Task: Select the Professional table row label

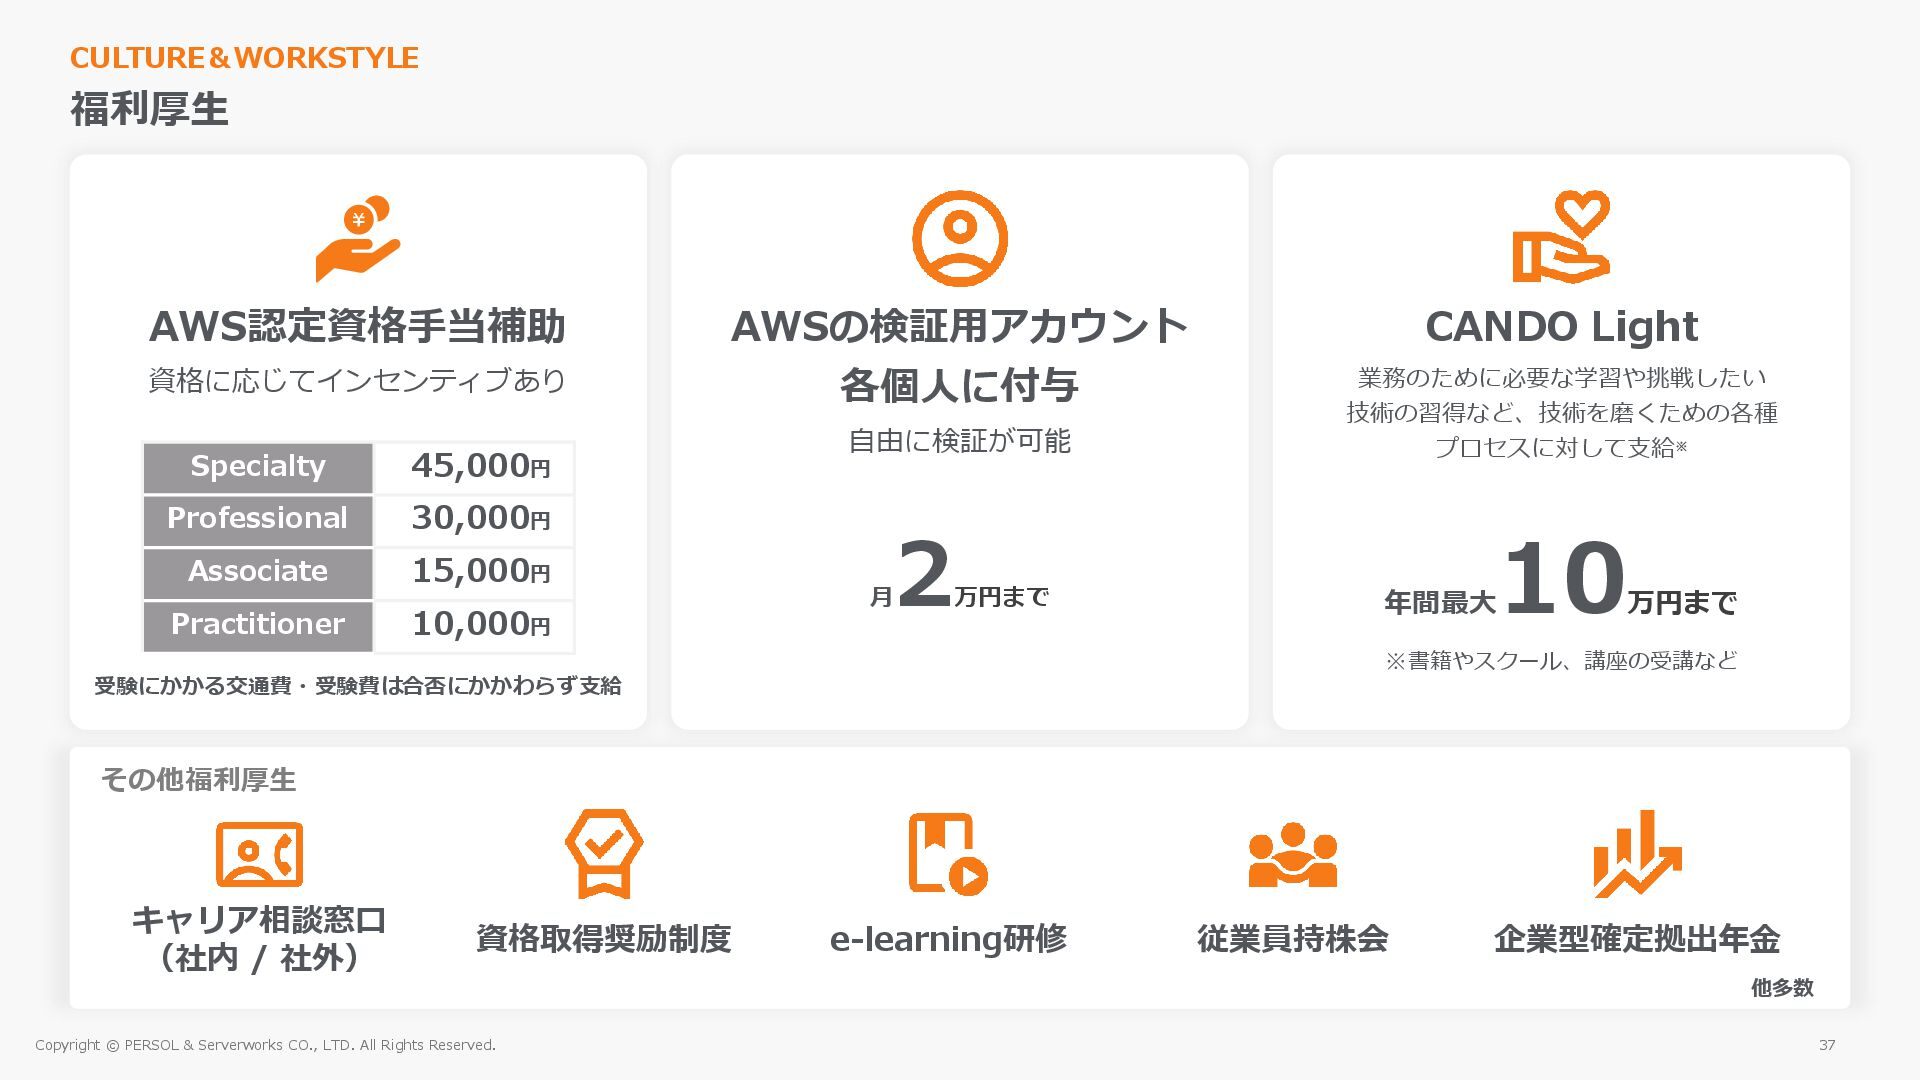Action: click(x=258, y=519)
